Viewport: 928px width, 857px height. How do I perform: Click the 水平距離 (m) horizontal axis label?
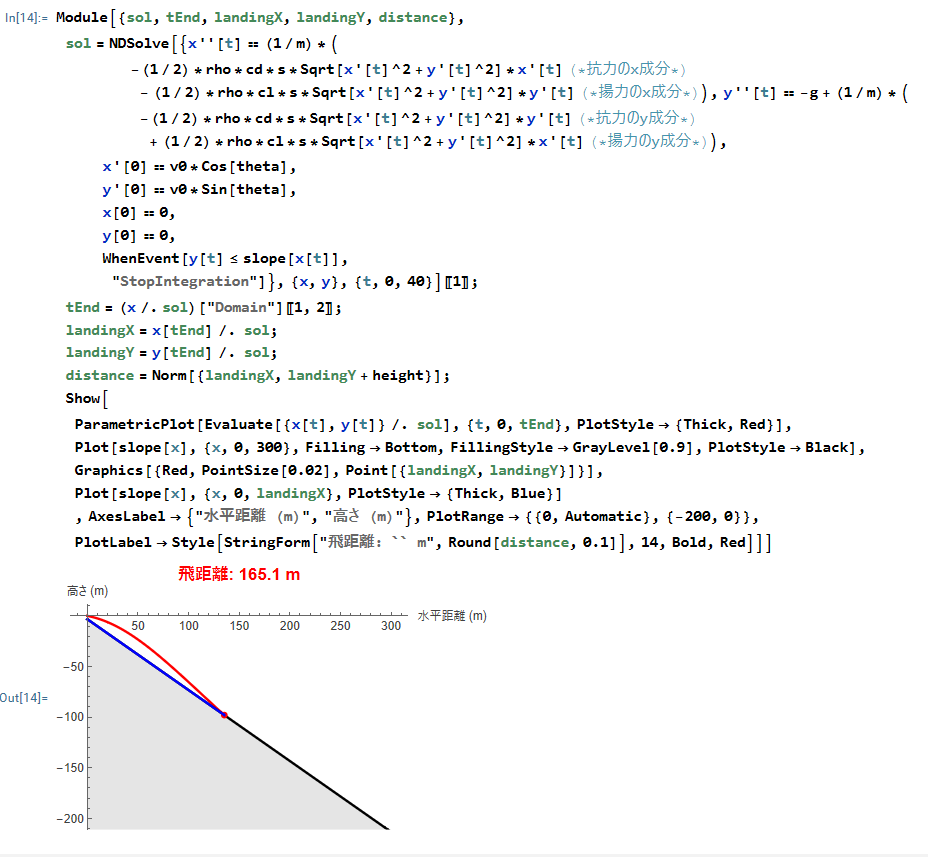click(452, 616)
